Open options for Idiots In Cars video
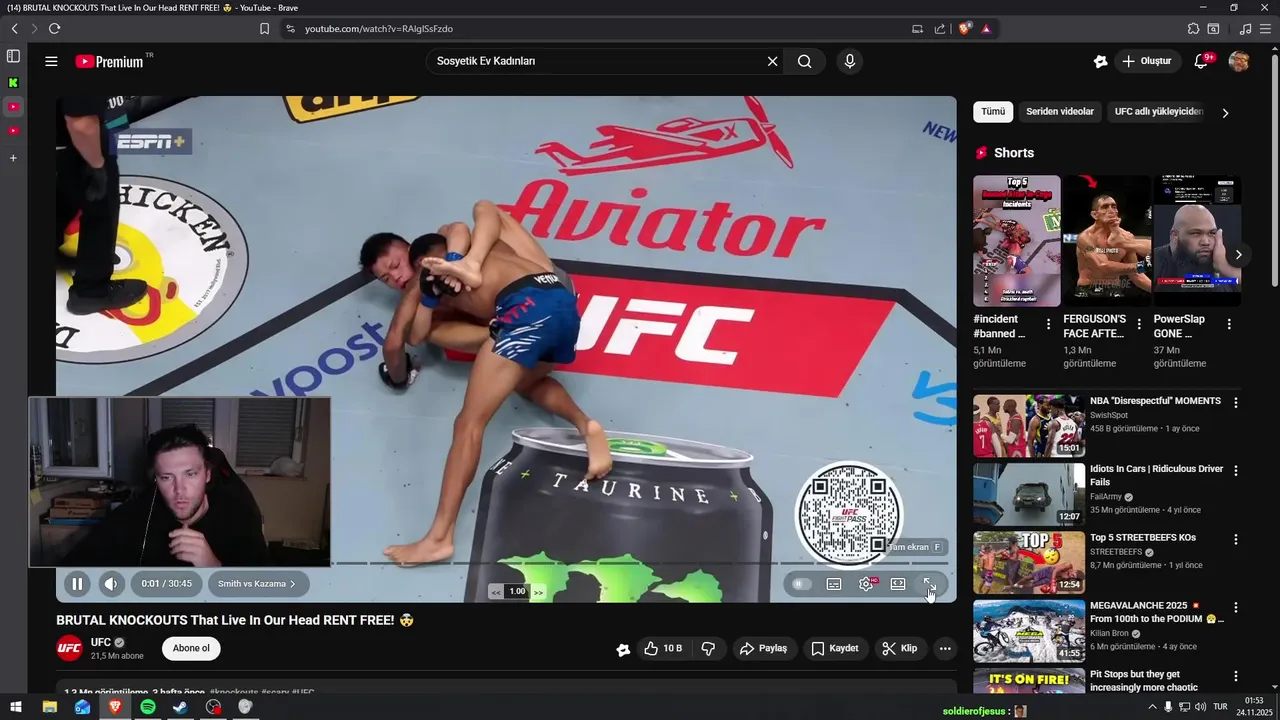Image resolution: width=1280 pixels, height=720 pixels. tap(1236, 471)
